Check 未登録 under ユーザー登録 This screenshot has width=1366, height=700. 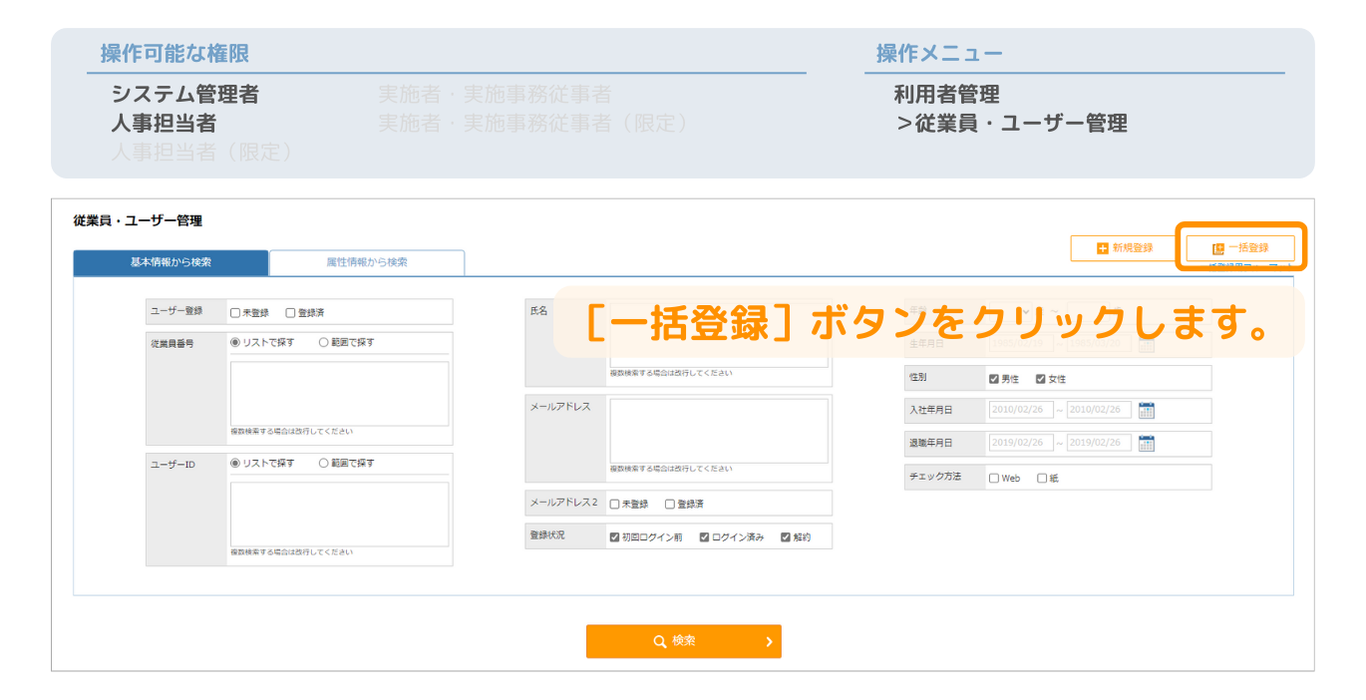235,313
